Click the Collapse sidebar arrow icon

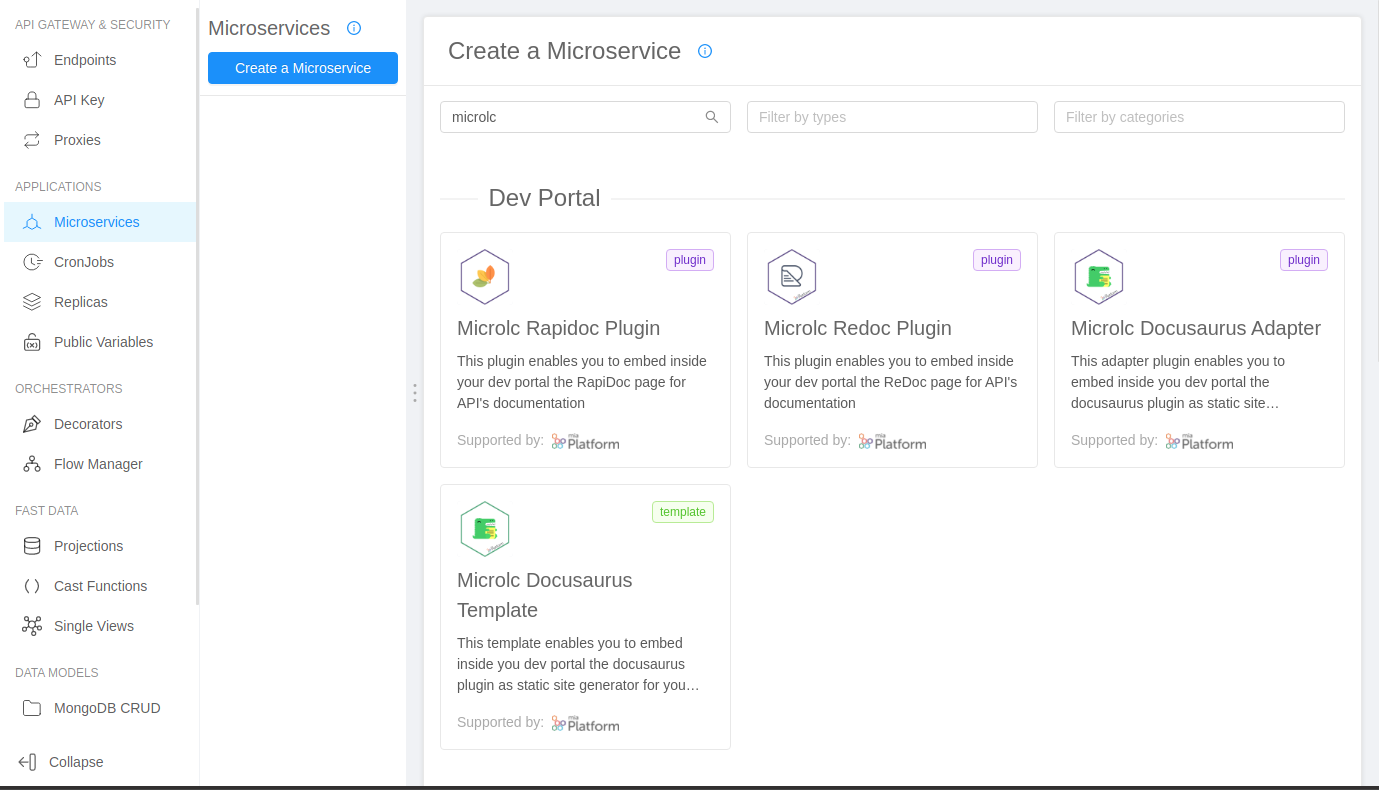[x=27, y=762]
